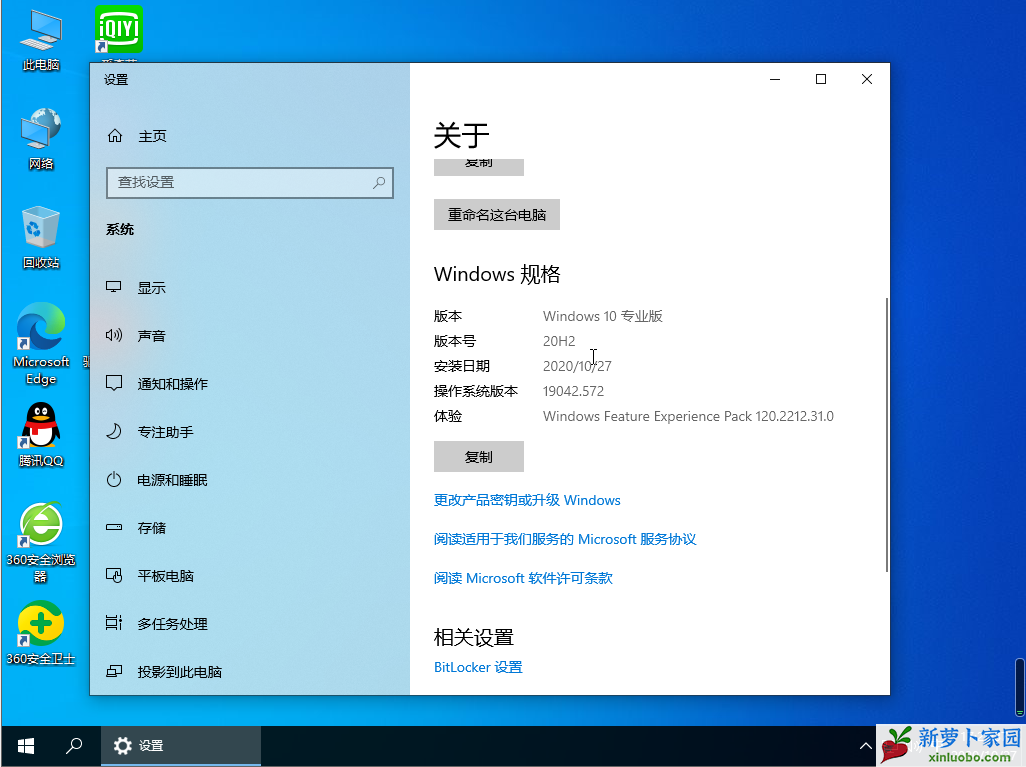The width and height of the screenshot is (1026, 767).
Task: Open 360安全卫士 desktop shortcut
Action: click(41, 632)
